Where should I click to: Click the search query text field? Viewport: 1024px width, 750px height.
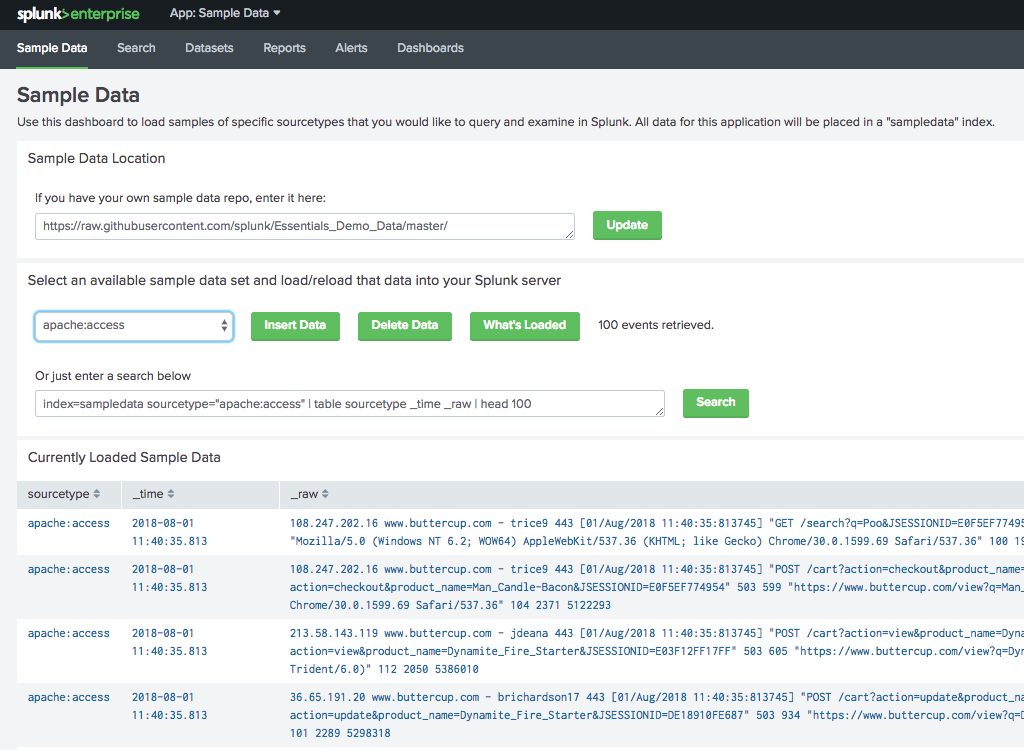point(350,404)
